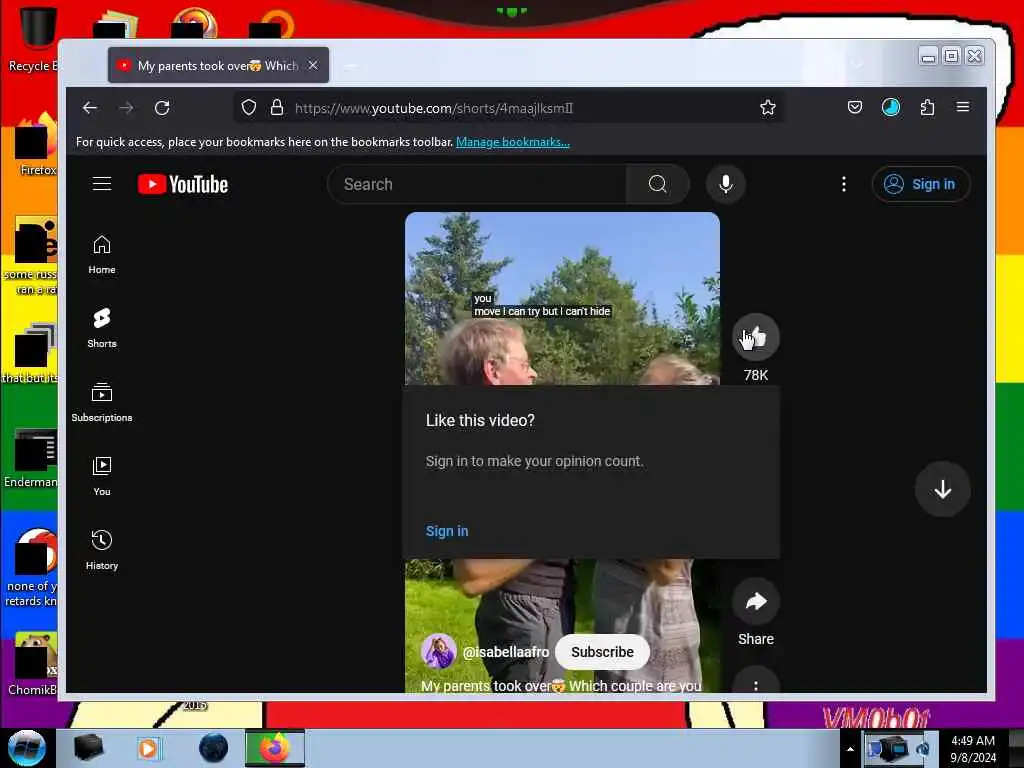The height and width of the screenshot is (768, 1024).
Task: Open the Recycle Bin desktop icon
Action: click(33, 39)
